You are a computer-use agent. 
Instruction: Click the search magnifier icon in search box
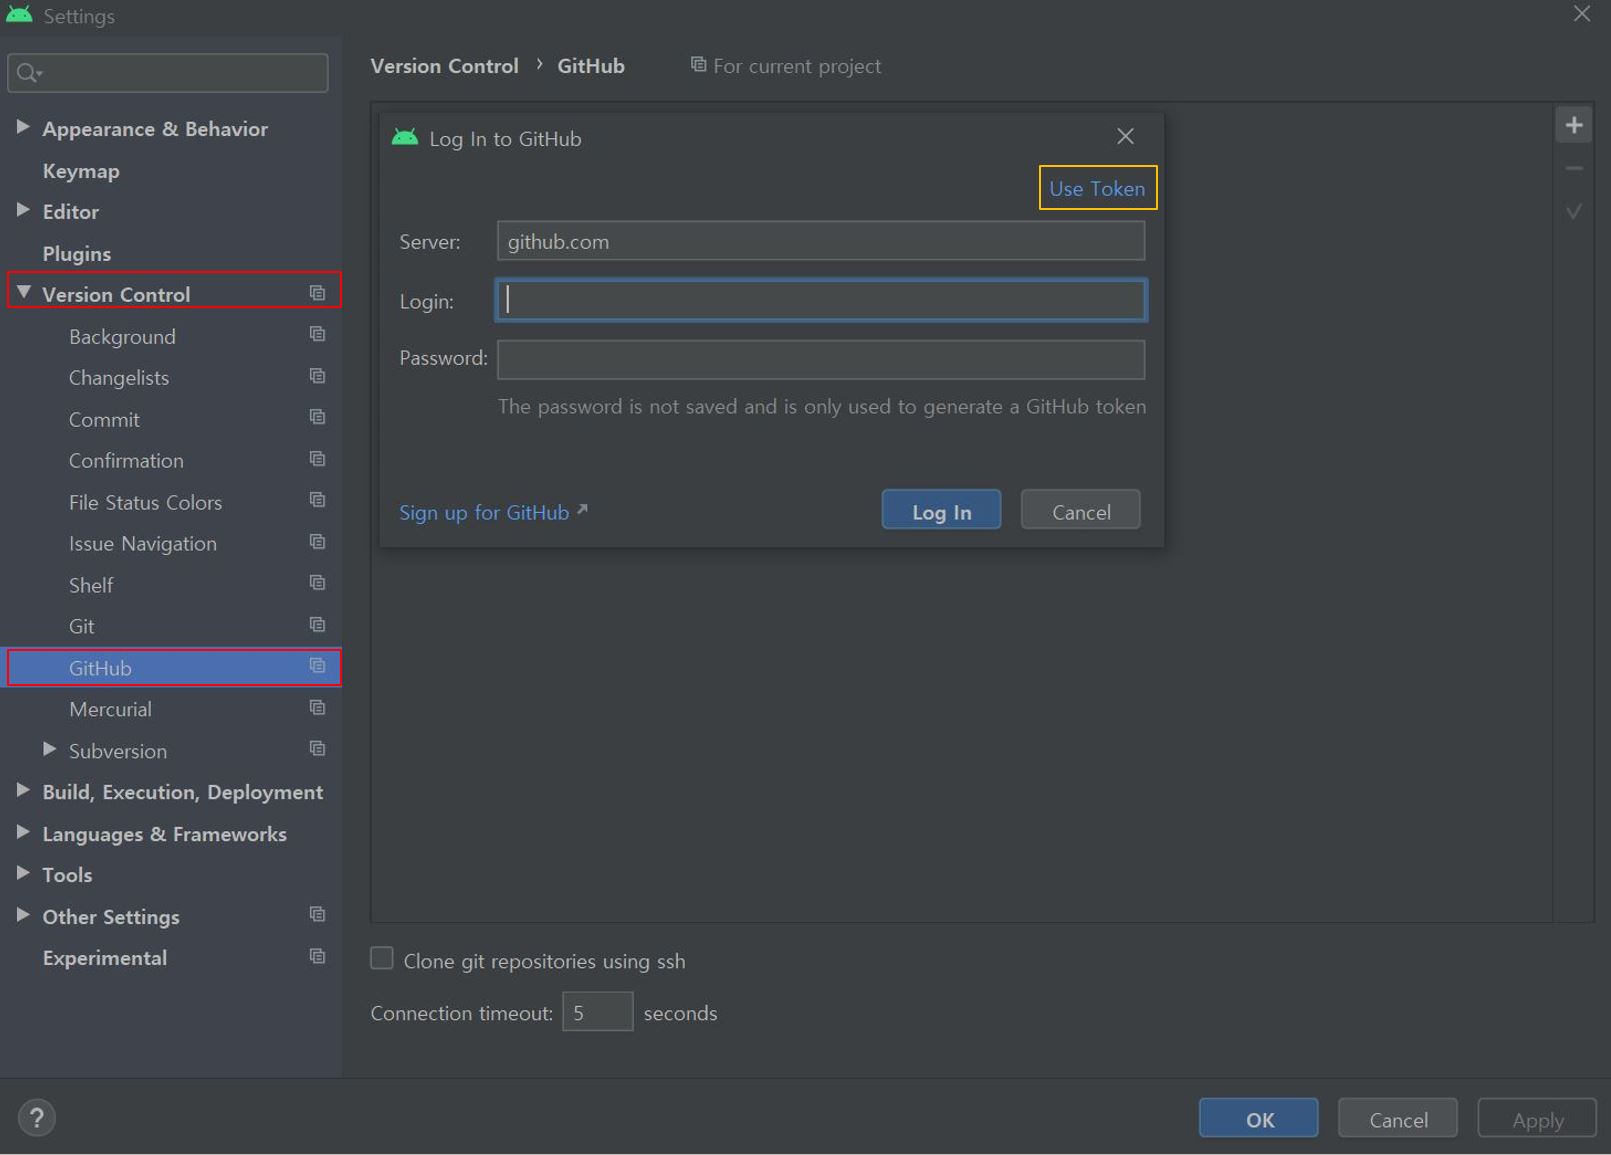[28, 73]
